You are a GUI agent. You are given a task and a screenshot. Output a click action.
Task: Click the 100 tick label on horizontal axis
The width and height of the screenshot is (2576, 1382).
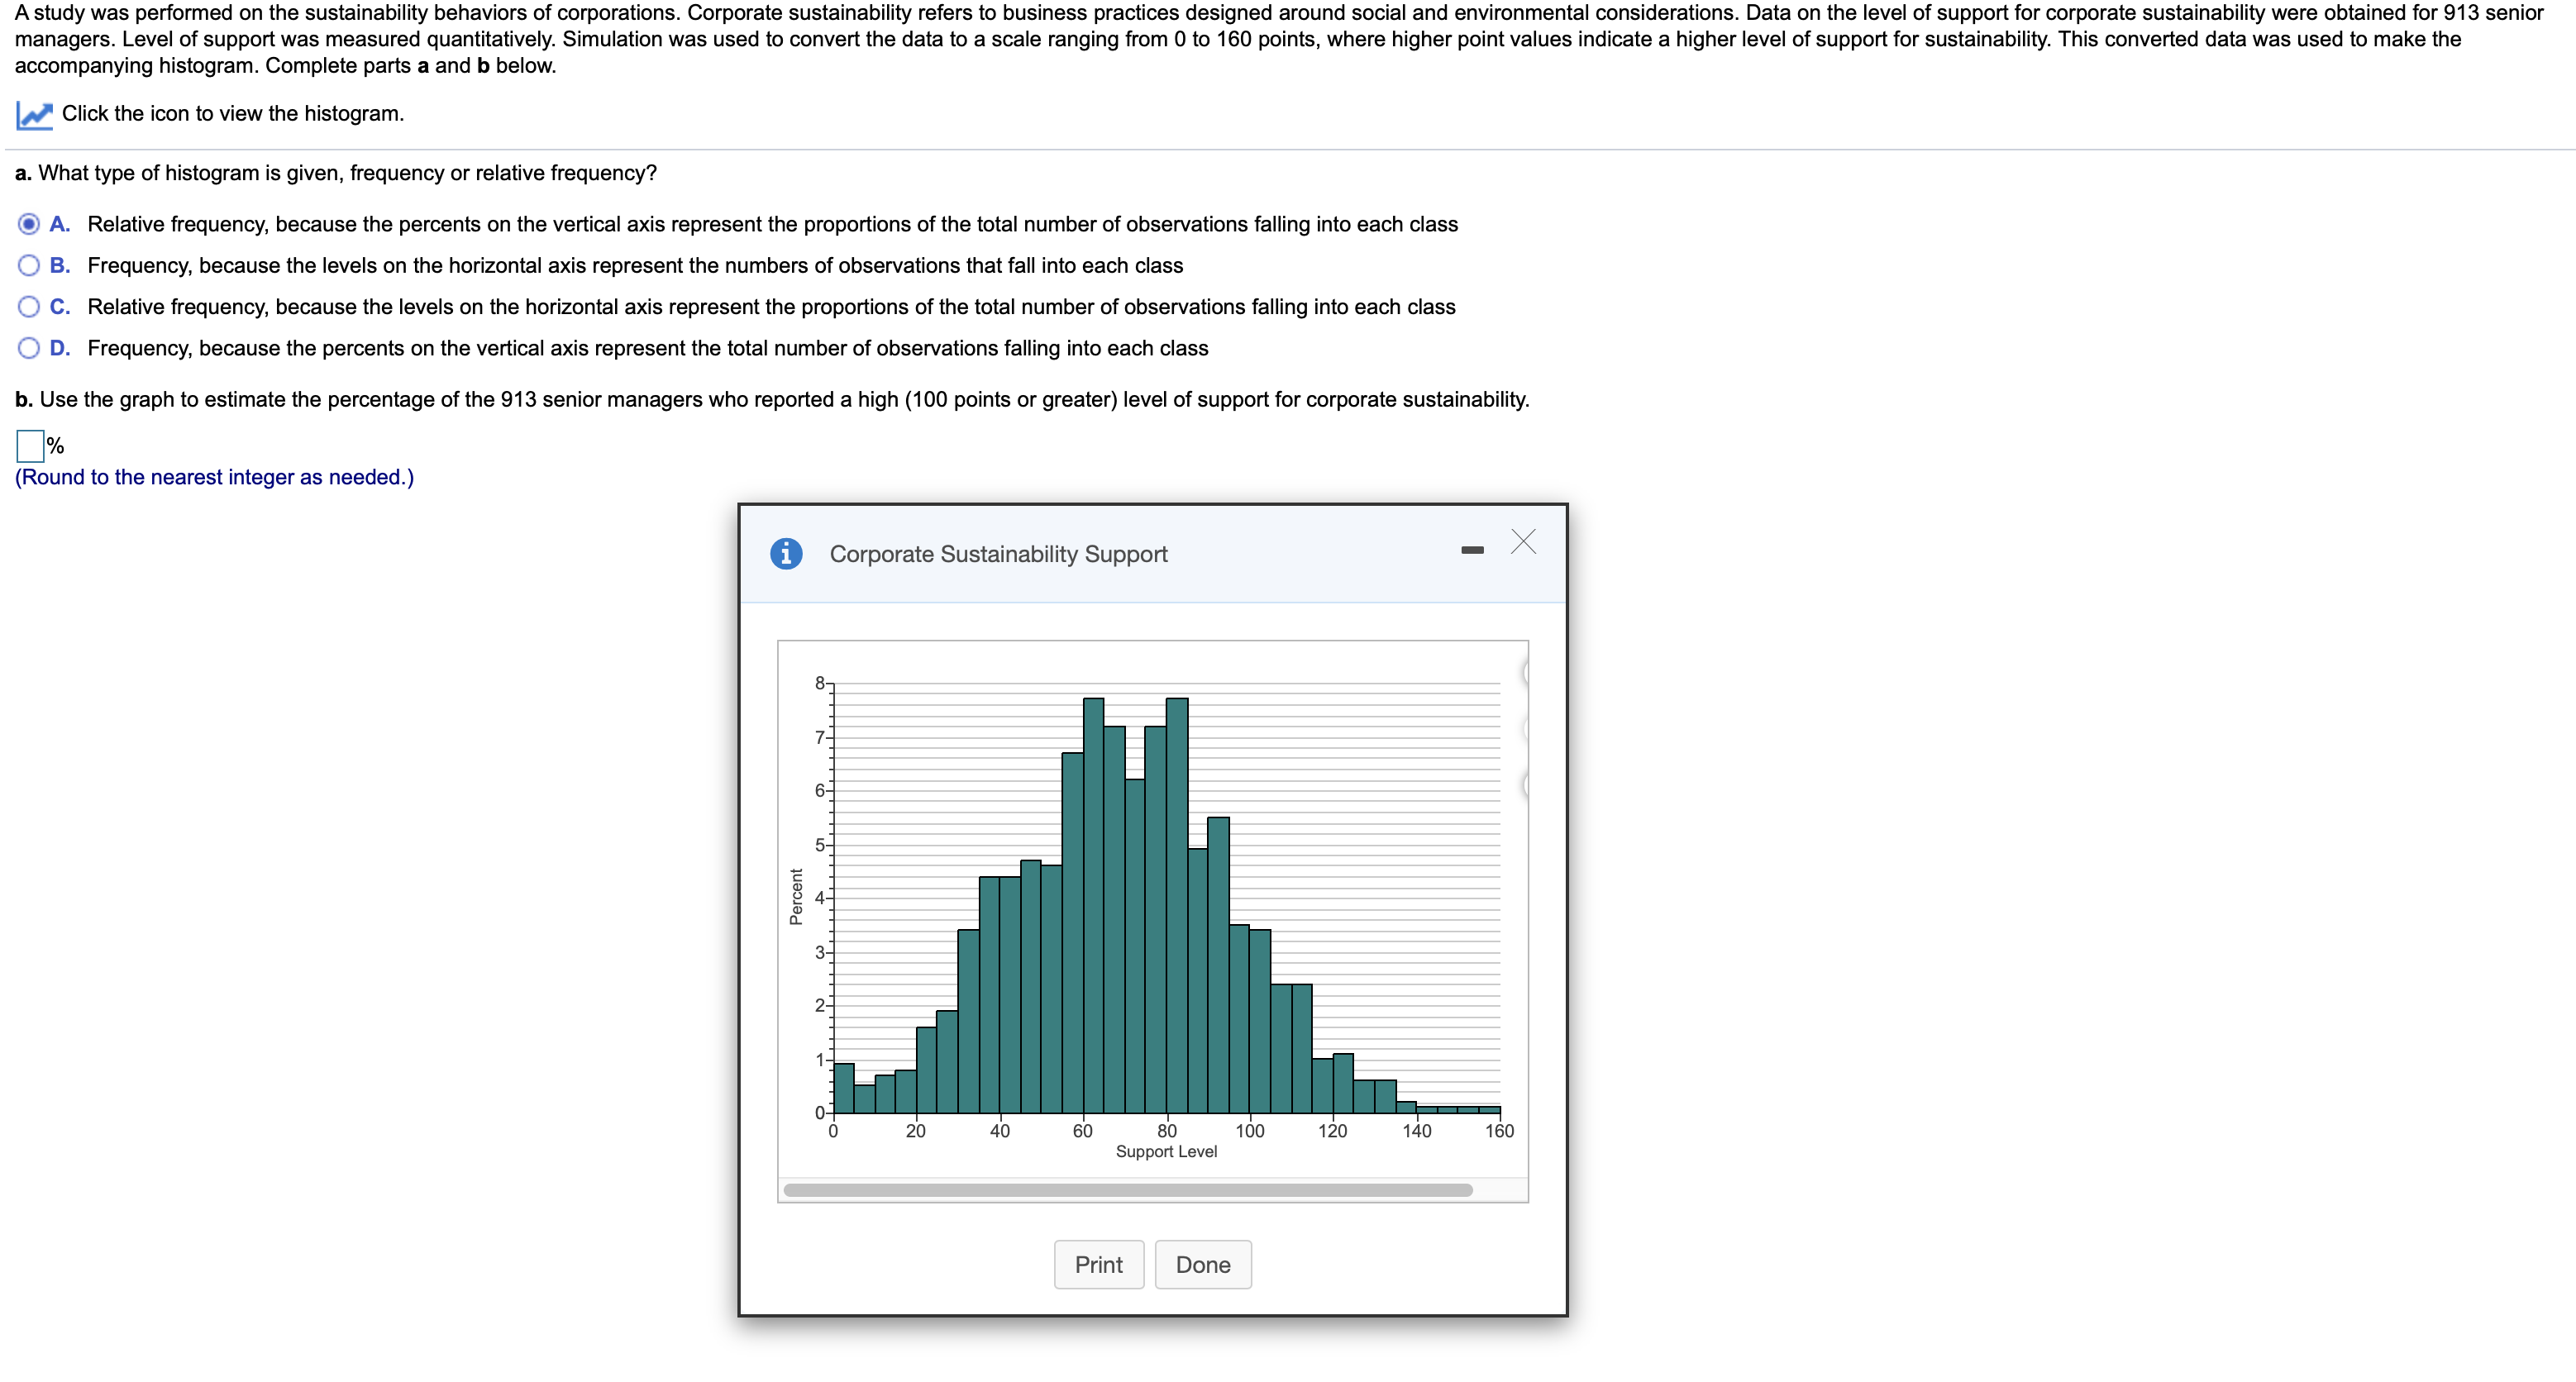tap(1249, 1131)
